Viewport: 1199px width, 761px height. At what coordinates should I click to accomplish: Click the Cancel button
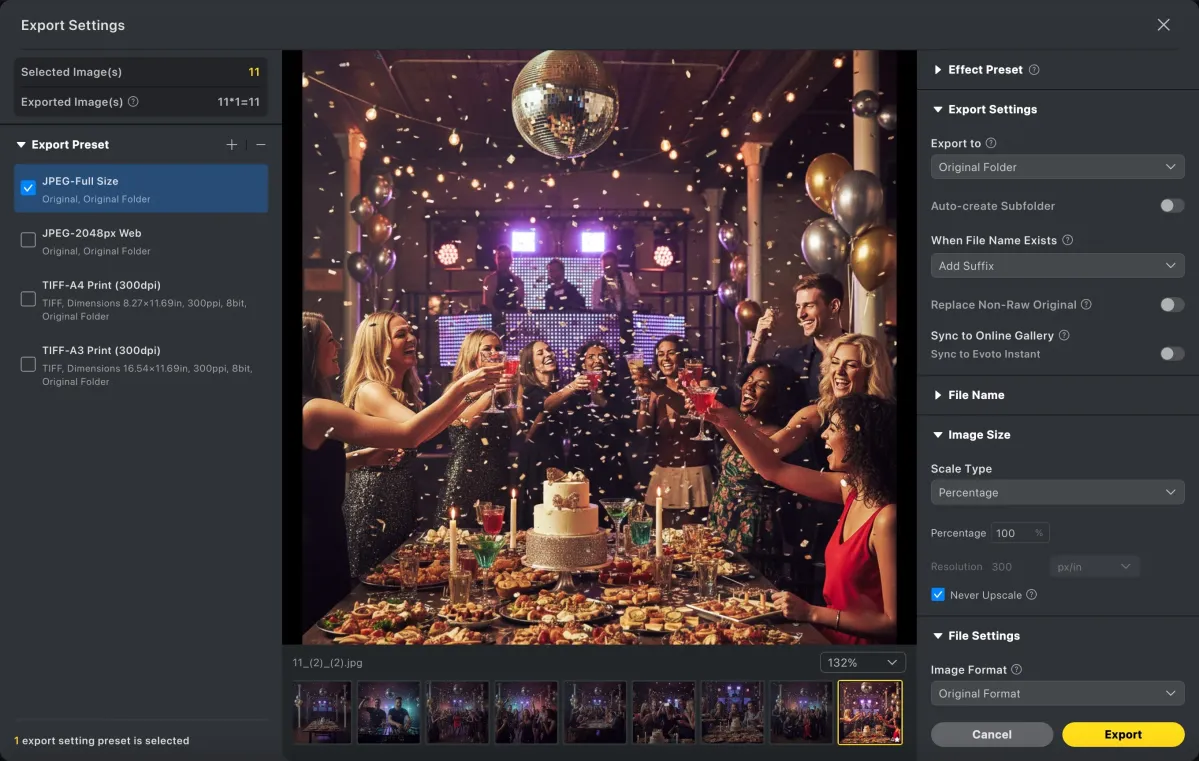pyautogui.click(x=991, y=735)
